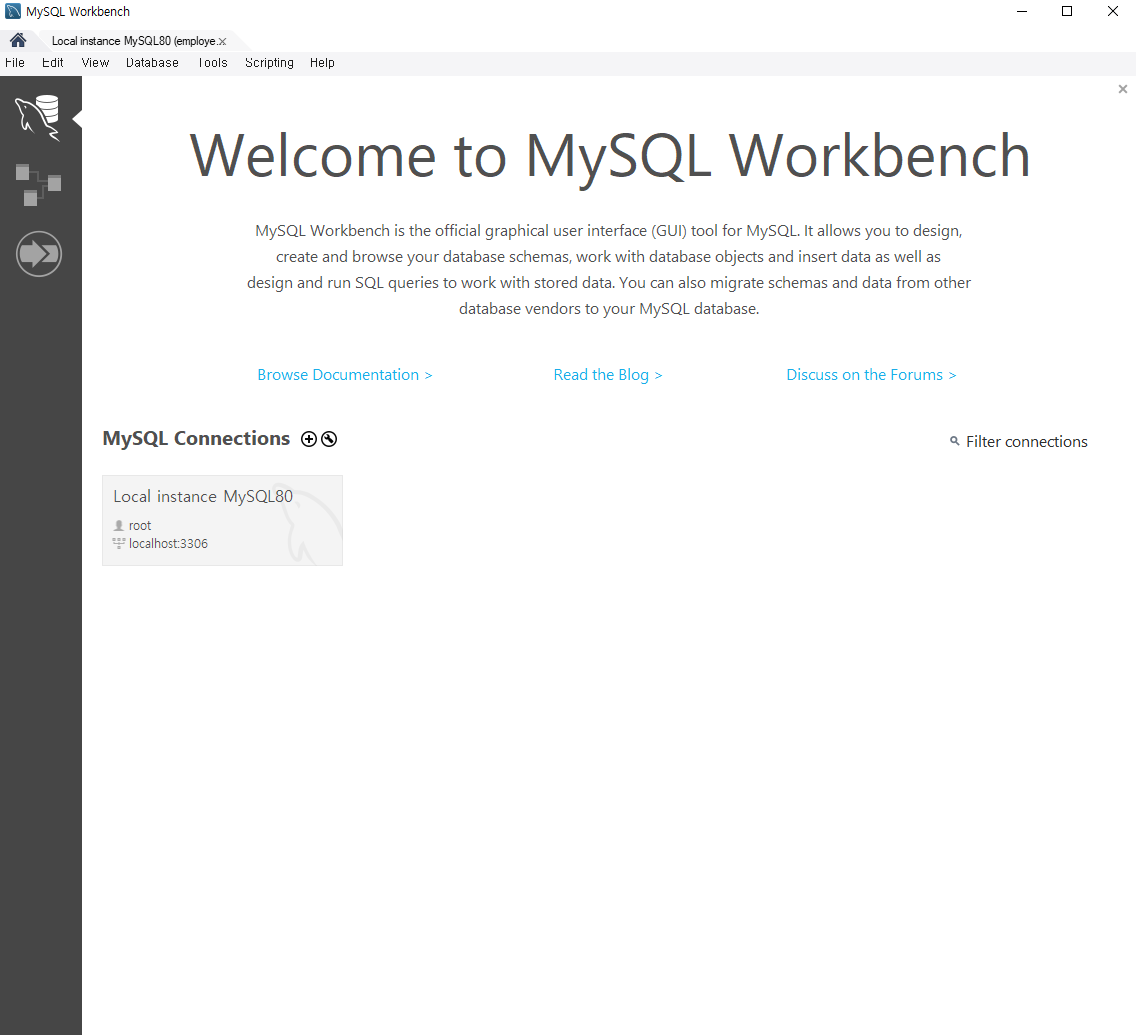The image size is (1137, 1036).
Task: Open the Help menu
Action: point(322,63)
